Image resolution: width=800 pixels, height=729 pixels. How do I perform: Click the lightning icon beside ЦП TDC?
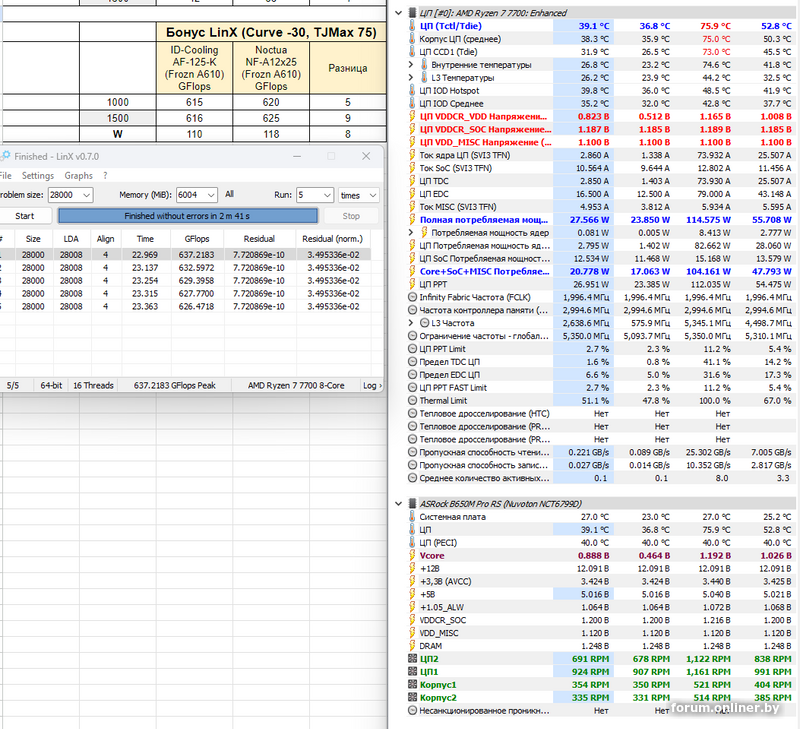coord(413,182)
